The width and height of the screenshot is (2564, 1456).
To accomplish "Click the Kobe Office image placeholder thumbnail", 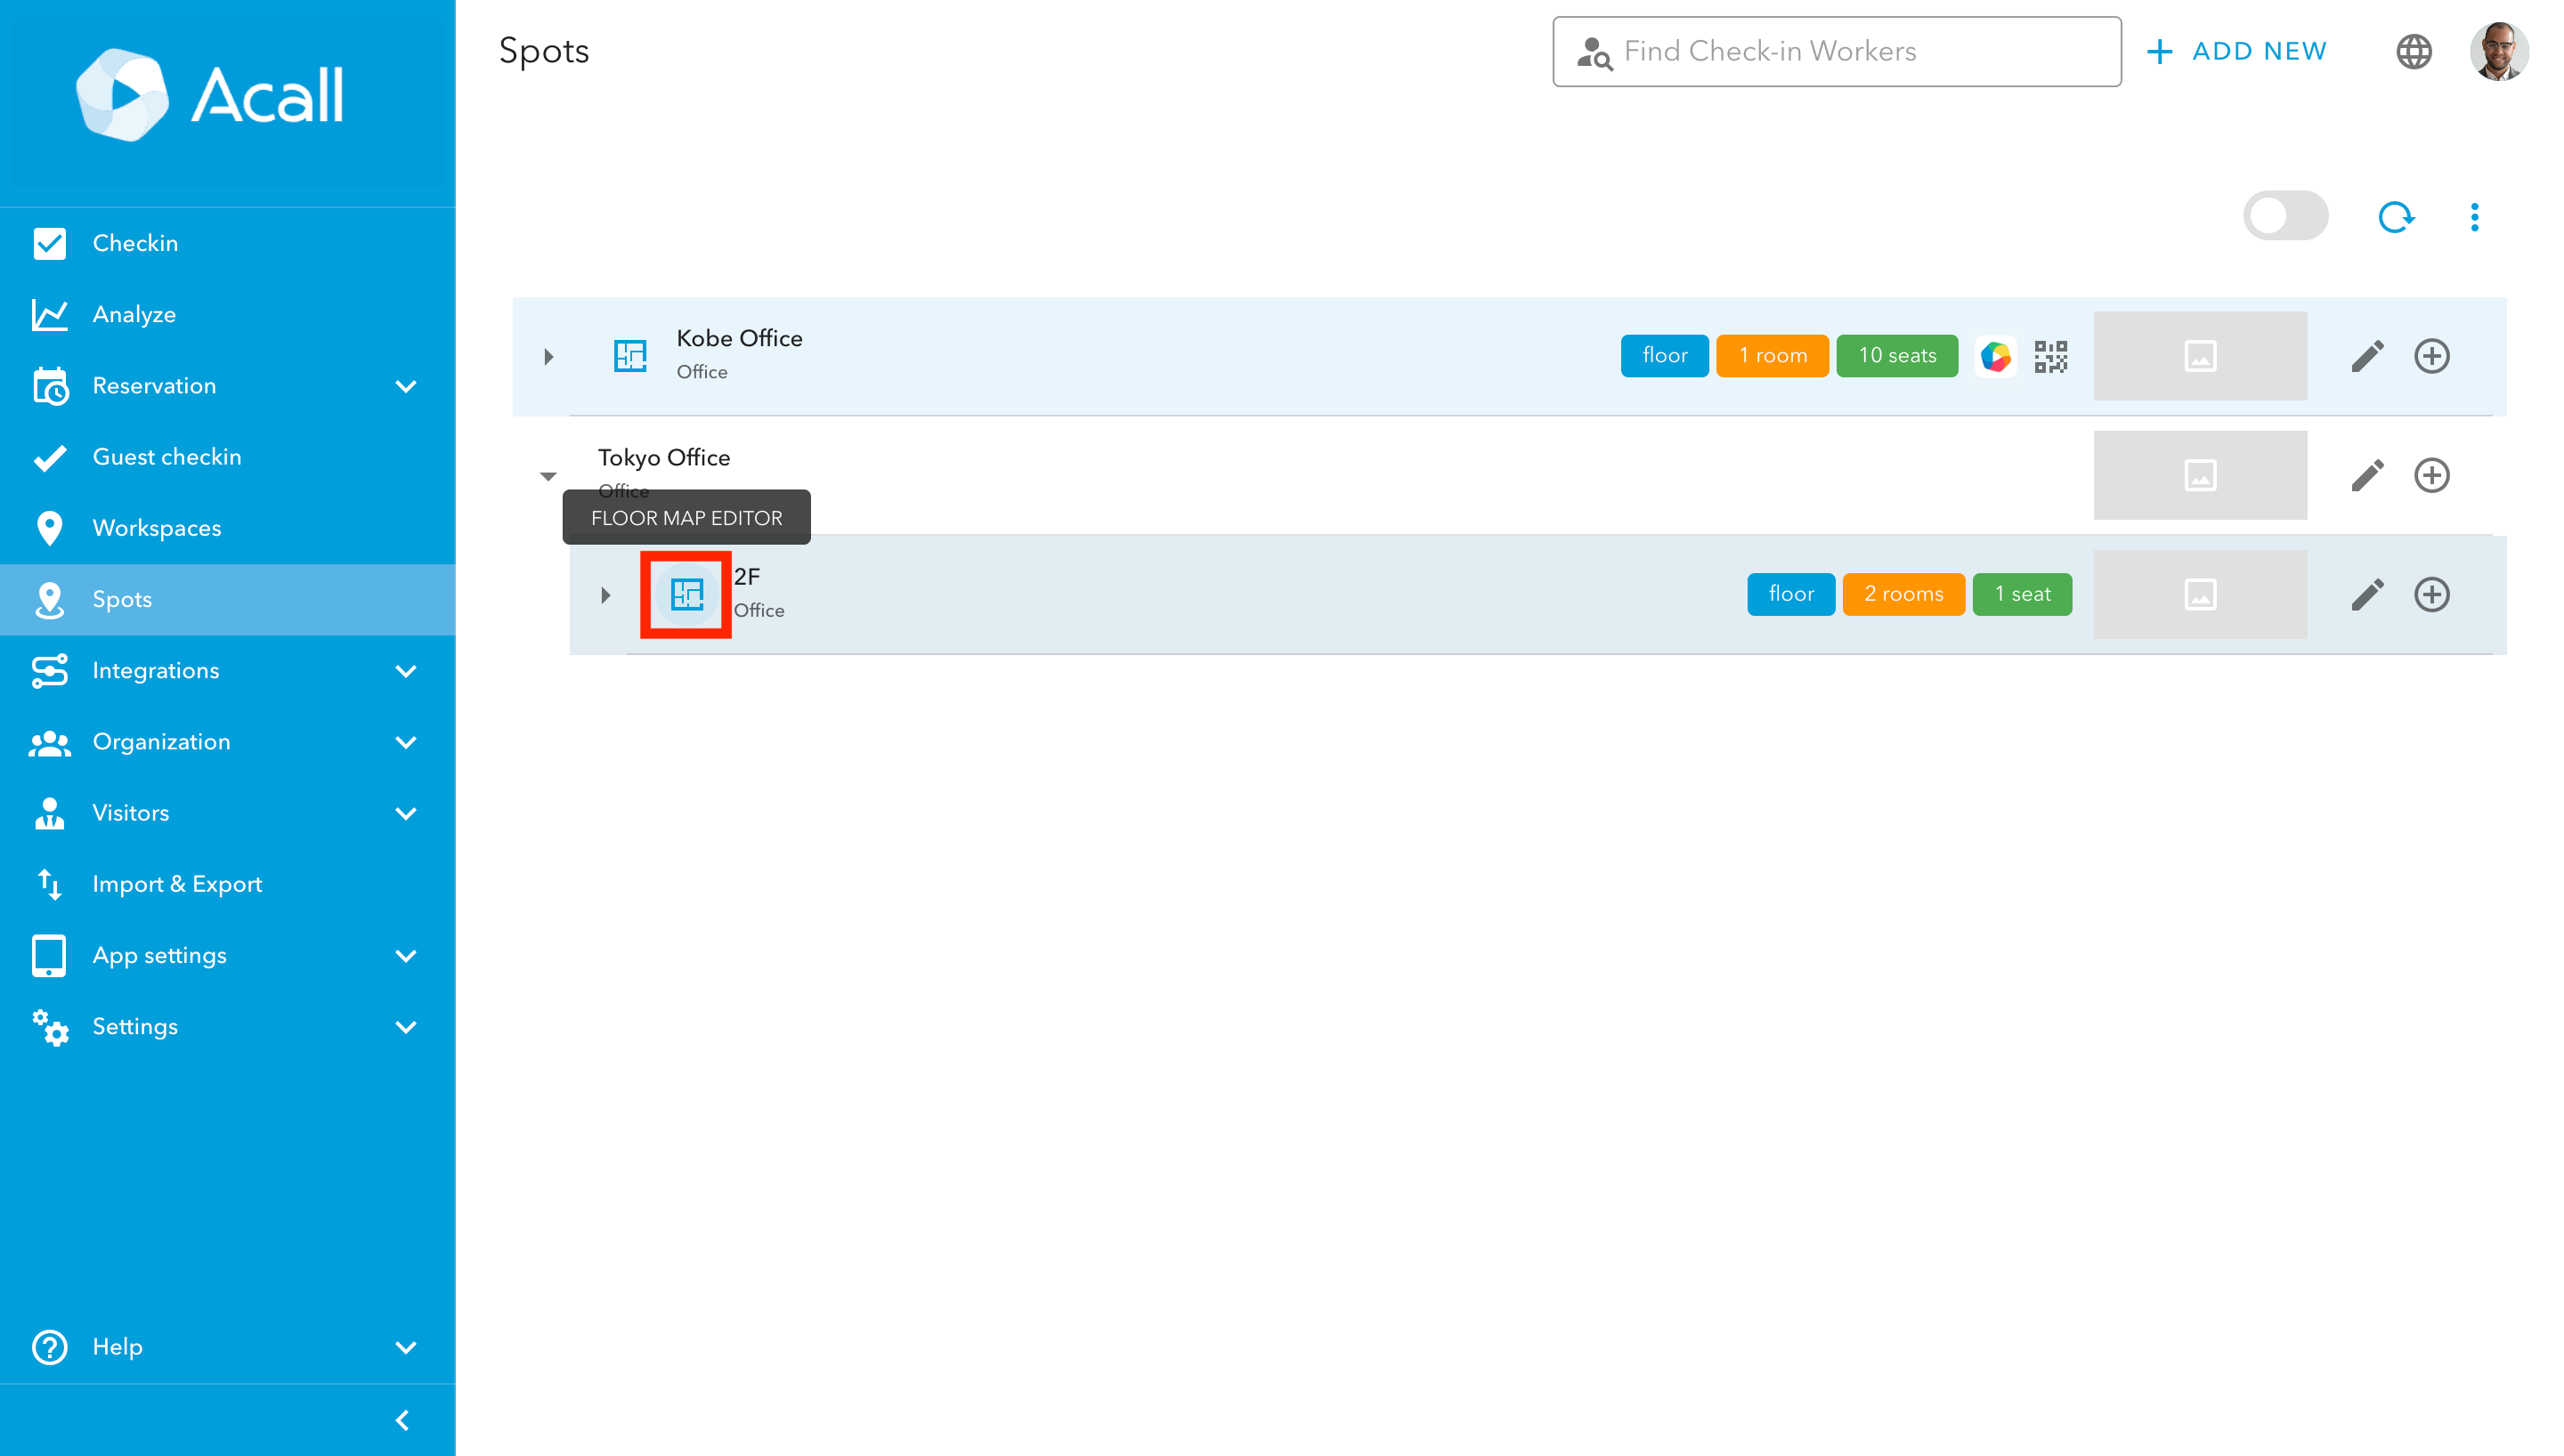I will pyautogui.click(x=2199, y=355).
